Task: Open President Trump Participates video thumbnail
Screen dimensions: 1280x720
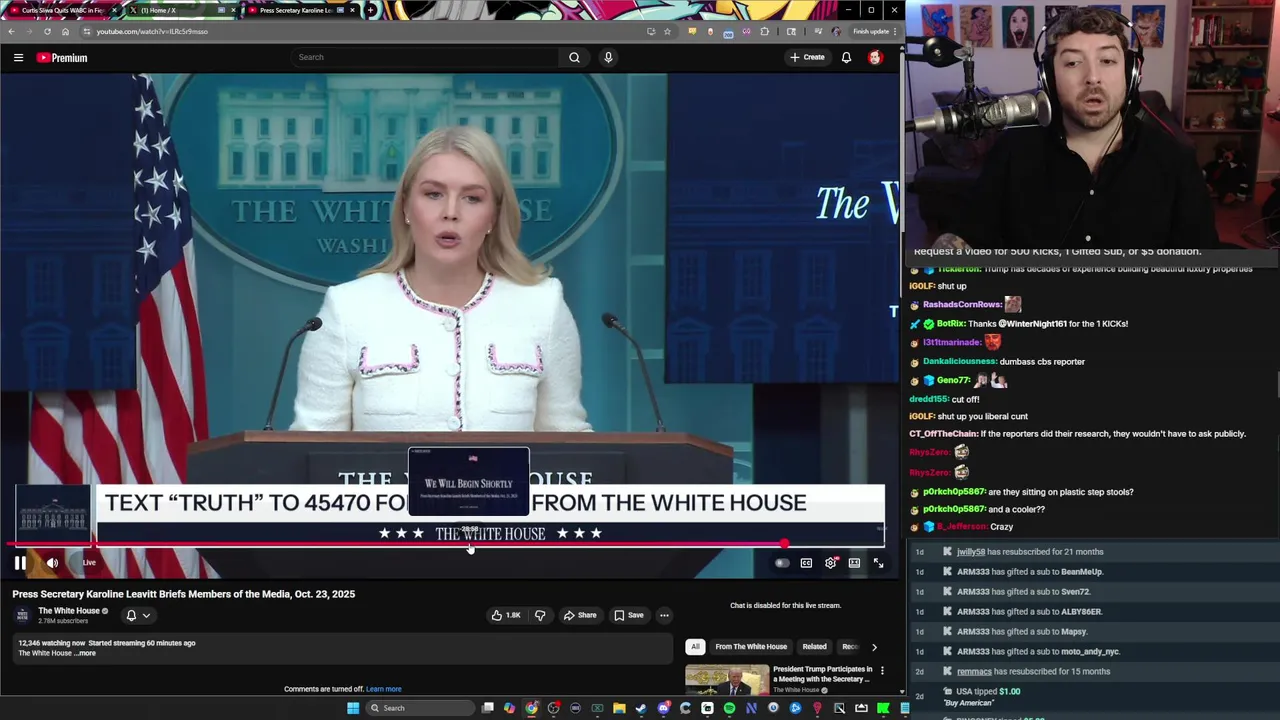Action: (x=727, y=680)
